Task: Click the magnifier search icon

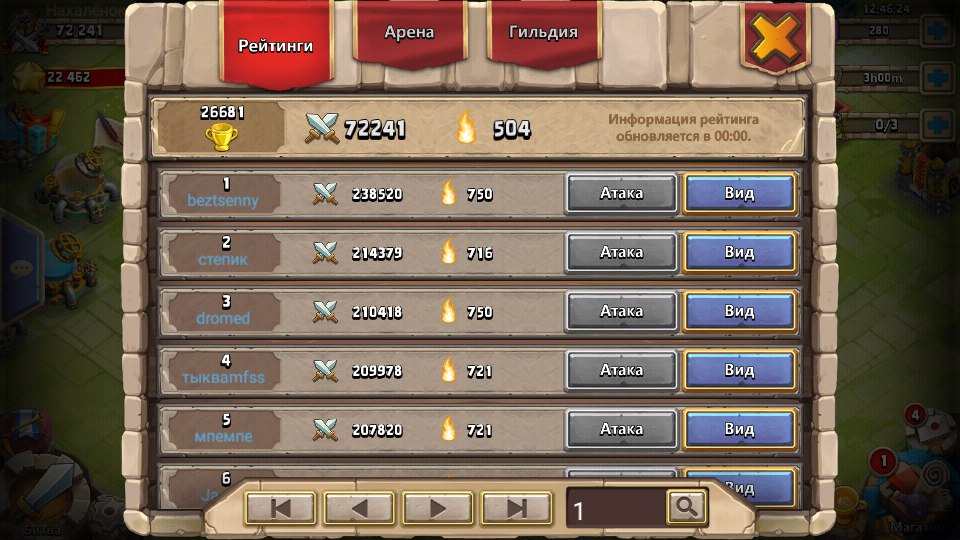Action: (686, 507)
